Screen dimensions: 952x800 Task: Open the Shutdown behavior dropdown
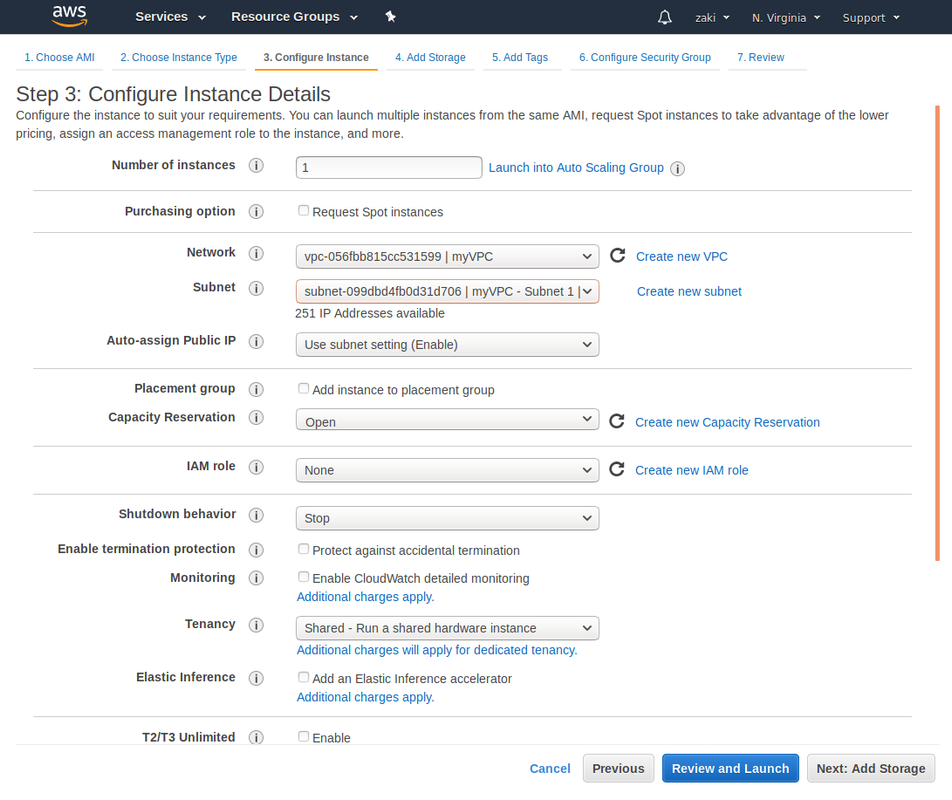pyautogui.click(x=447, y=518)
